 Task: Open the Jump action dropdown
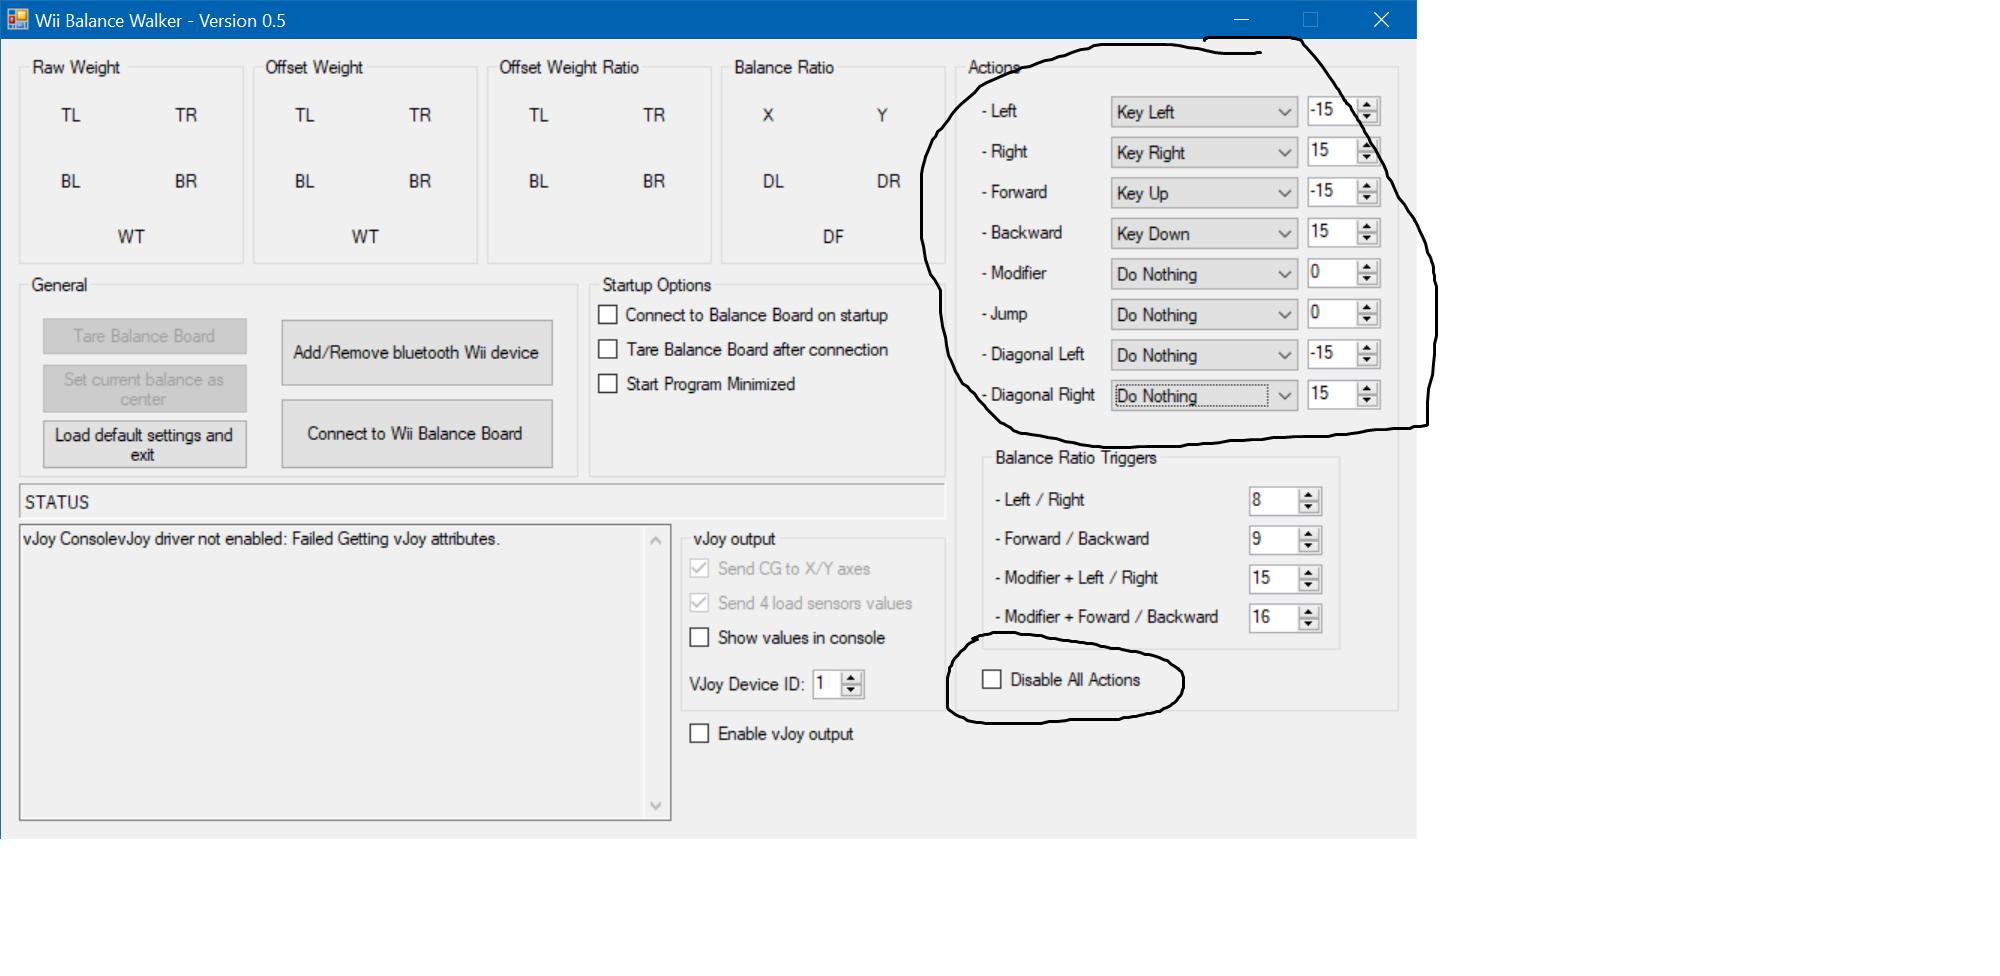[x=1204, y=314]
